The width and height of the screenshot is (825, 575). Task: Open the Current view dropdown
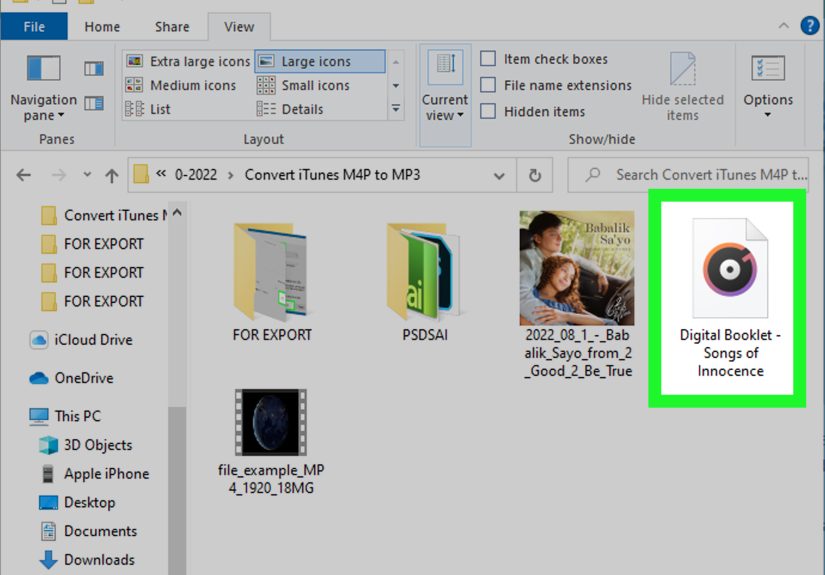click(x=445, y=95)
